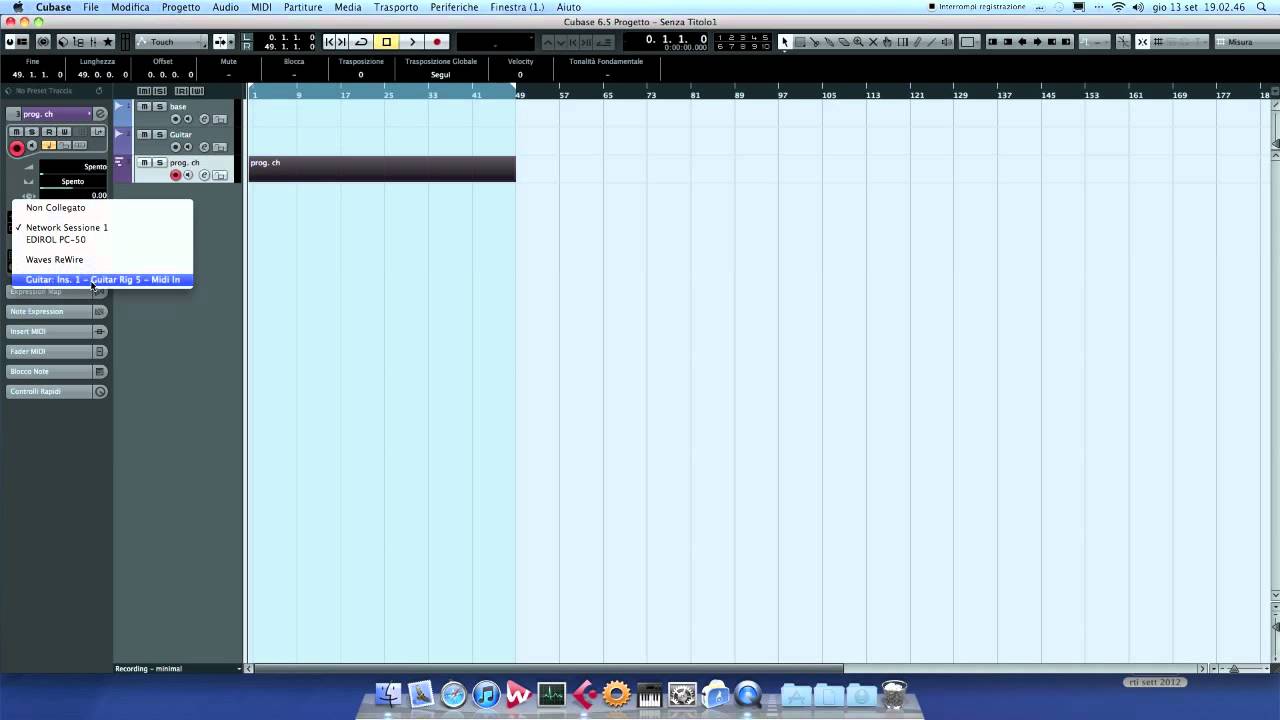Solo the Guitar track
This screenshot has height=720, width=1280.
(159, 135)
